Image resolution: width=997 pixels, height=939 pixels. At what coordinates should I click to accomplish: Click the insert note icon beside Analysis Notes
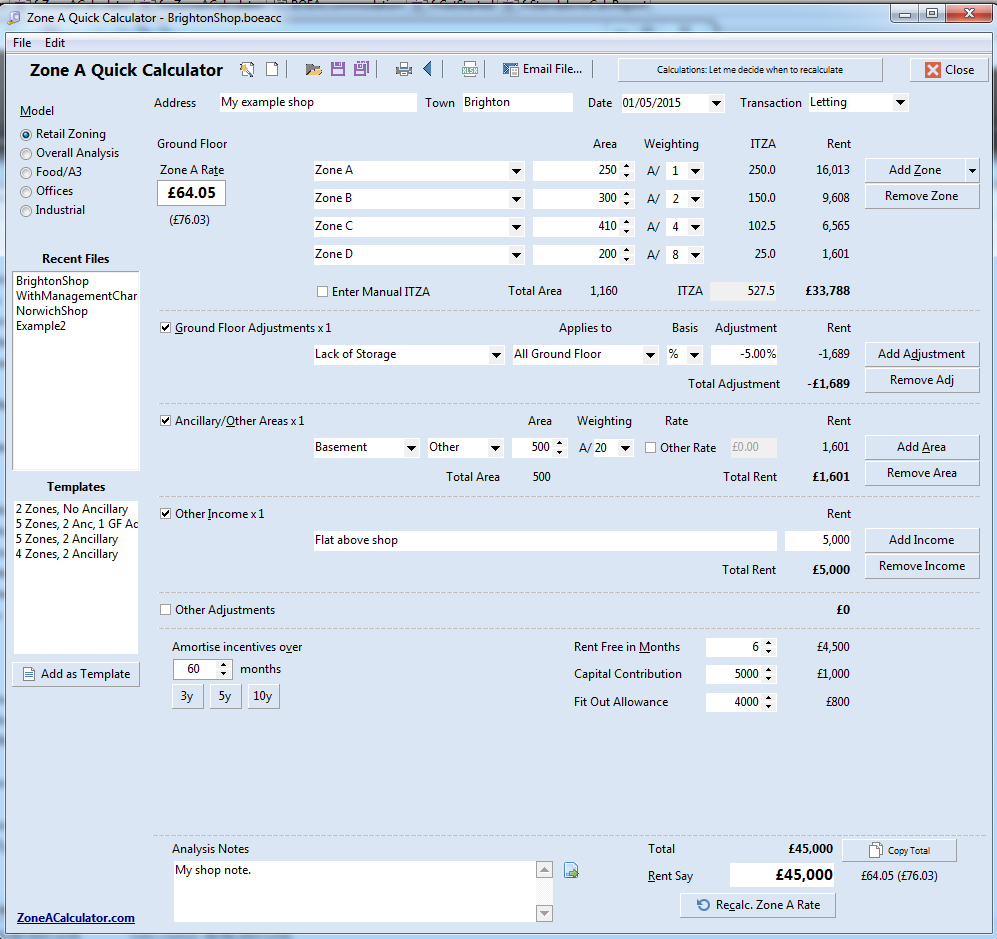coord(571,870)
